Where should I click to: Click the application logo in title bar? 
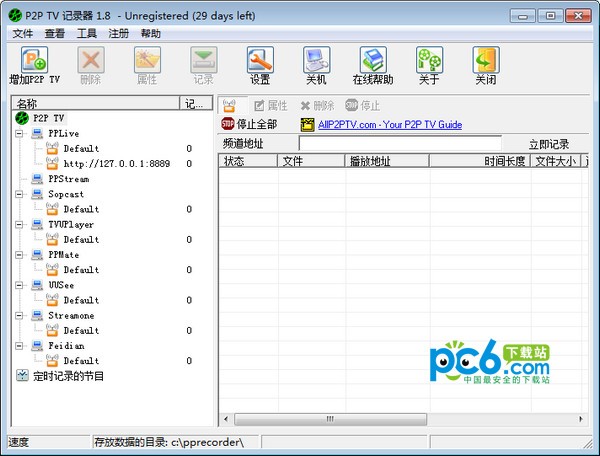coord(15,16)
